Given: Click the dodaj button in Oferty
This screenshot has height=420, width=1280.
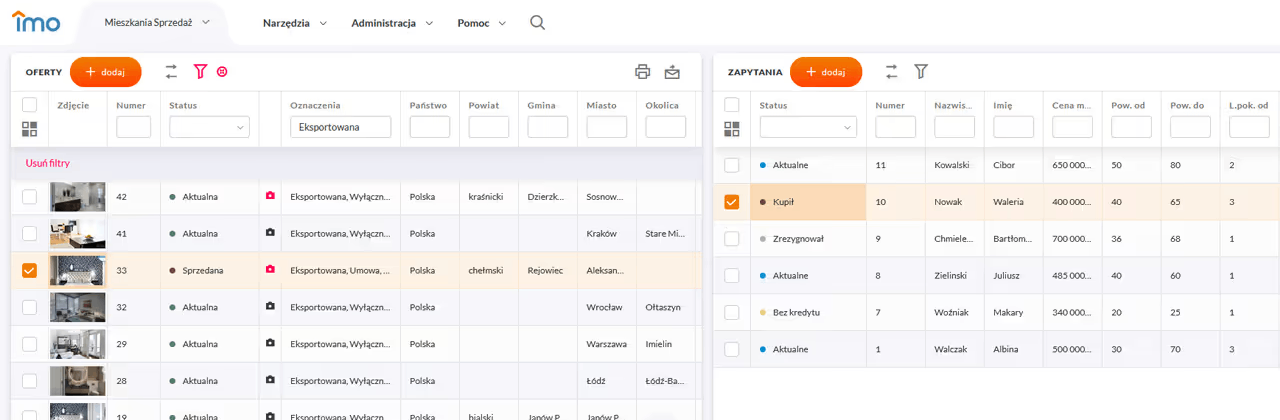Looking at the screenshot, I should coord(105,72).
